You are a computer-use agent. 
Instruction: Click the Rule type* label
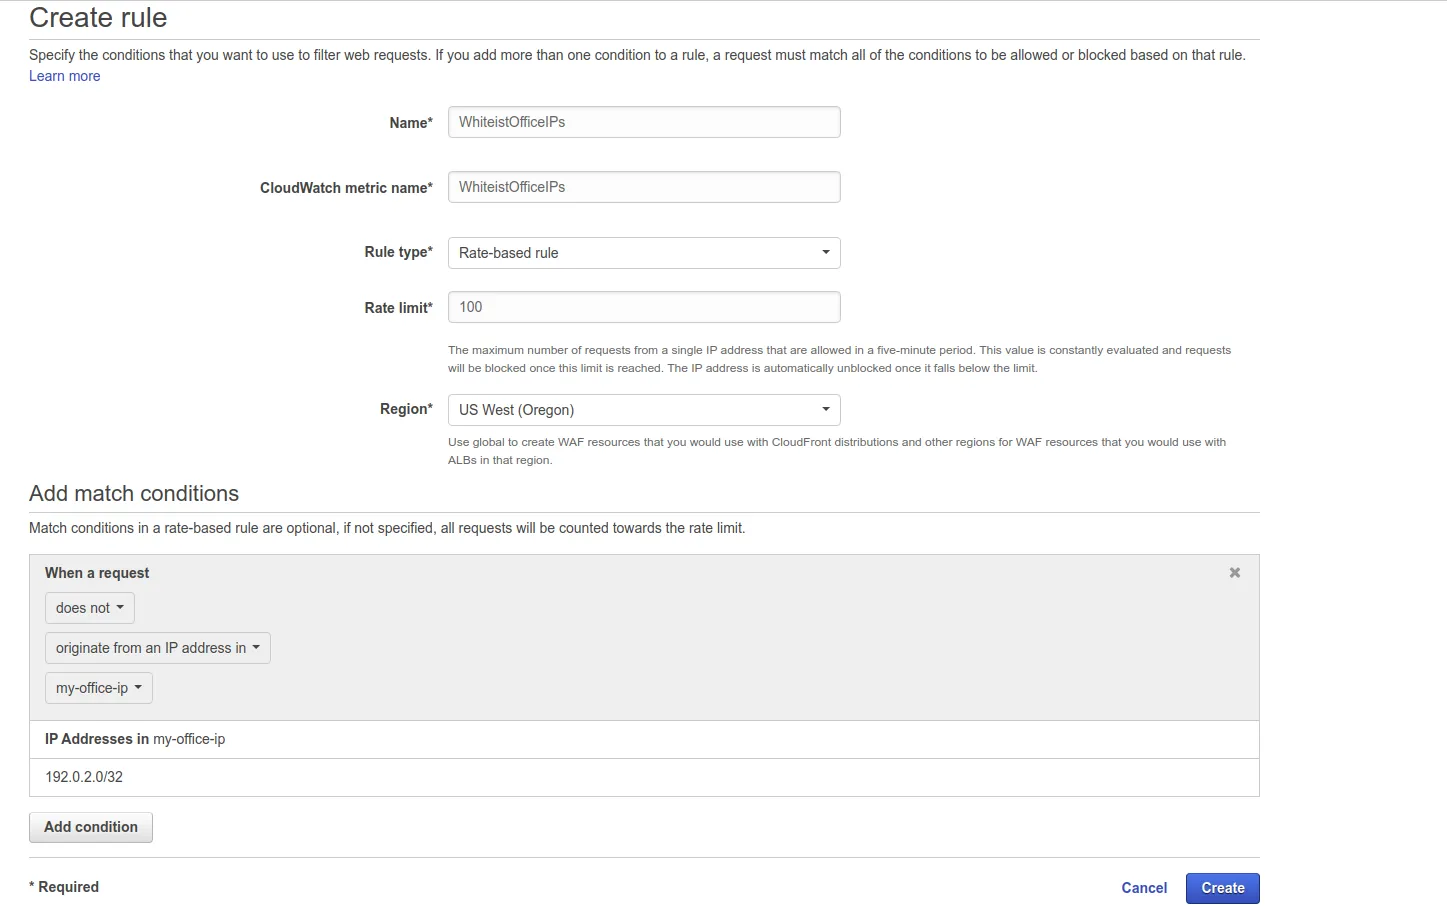398,252
